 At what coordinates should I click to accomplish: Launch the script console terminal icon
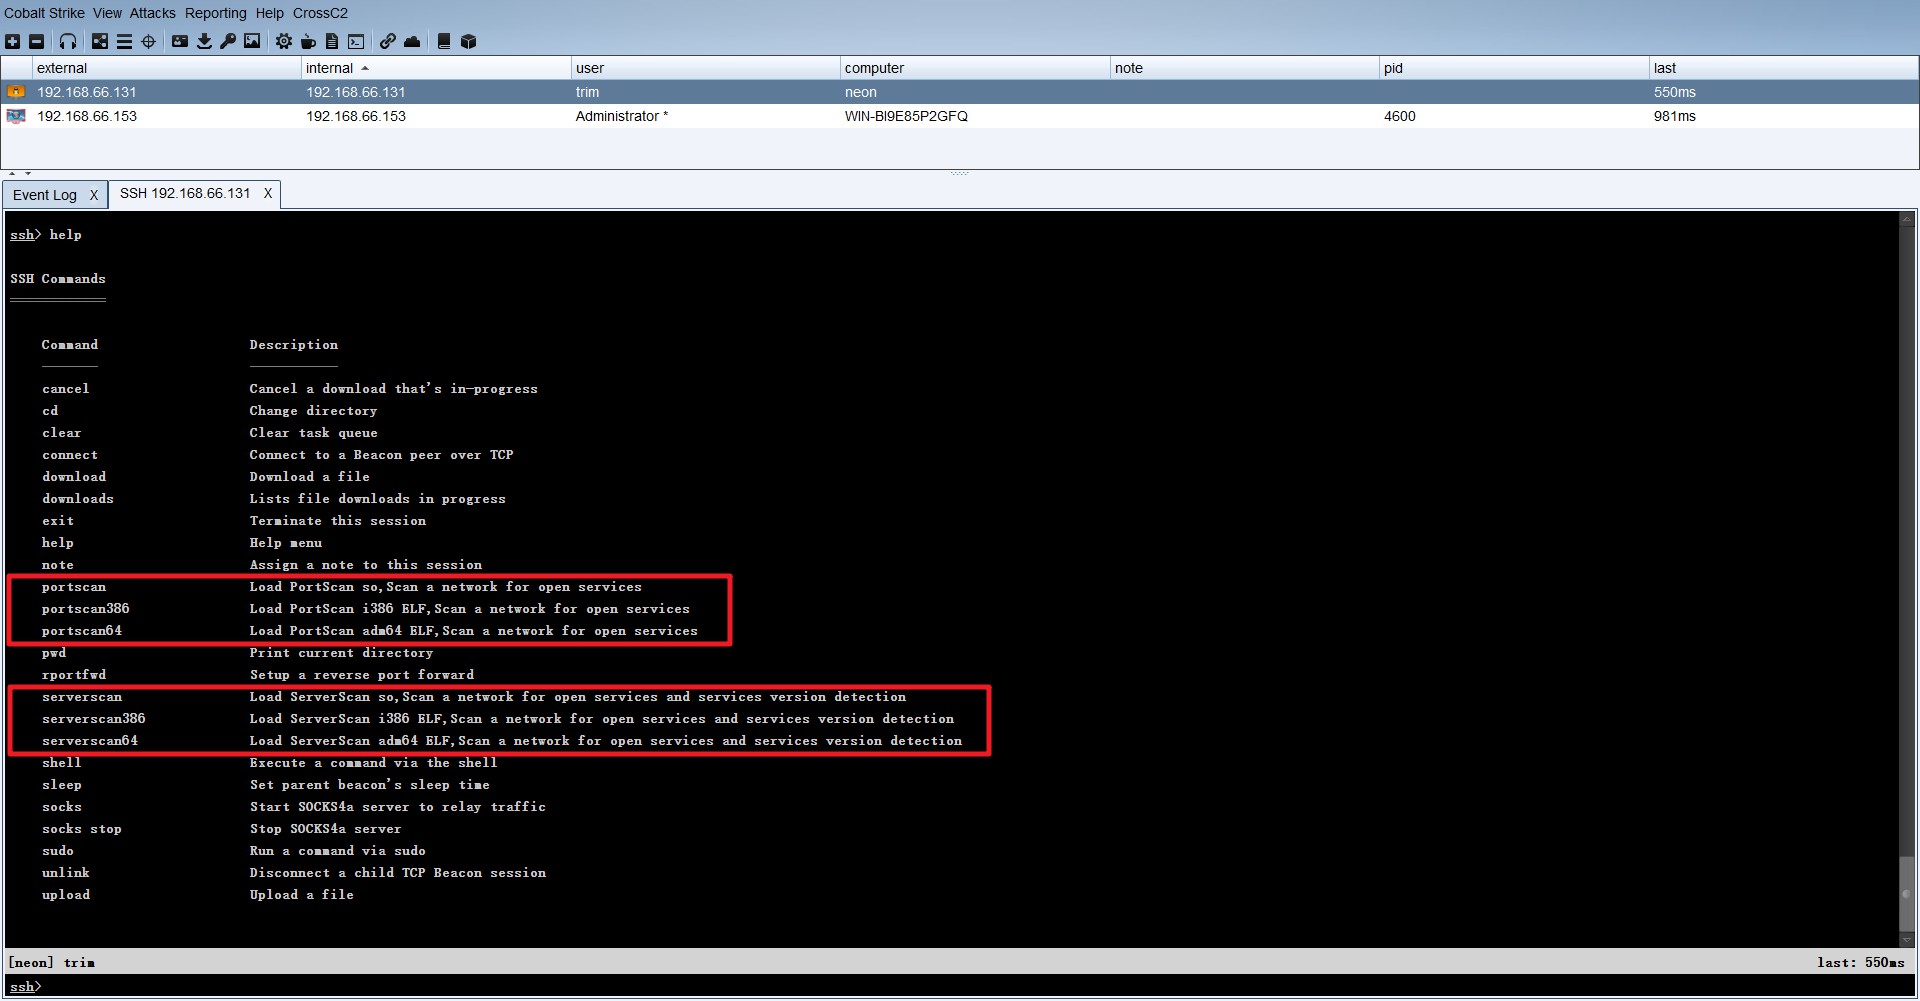(355, 41)
